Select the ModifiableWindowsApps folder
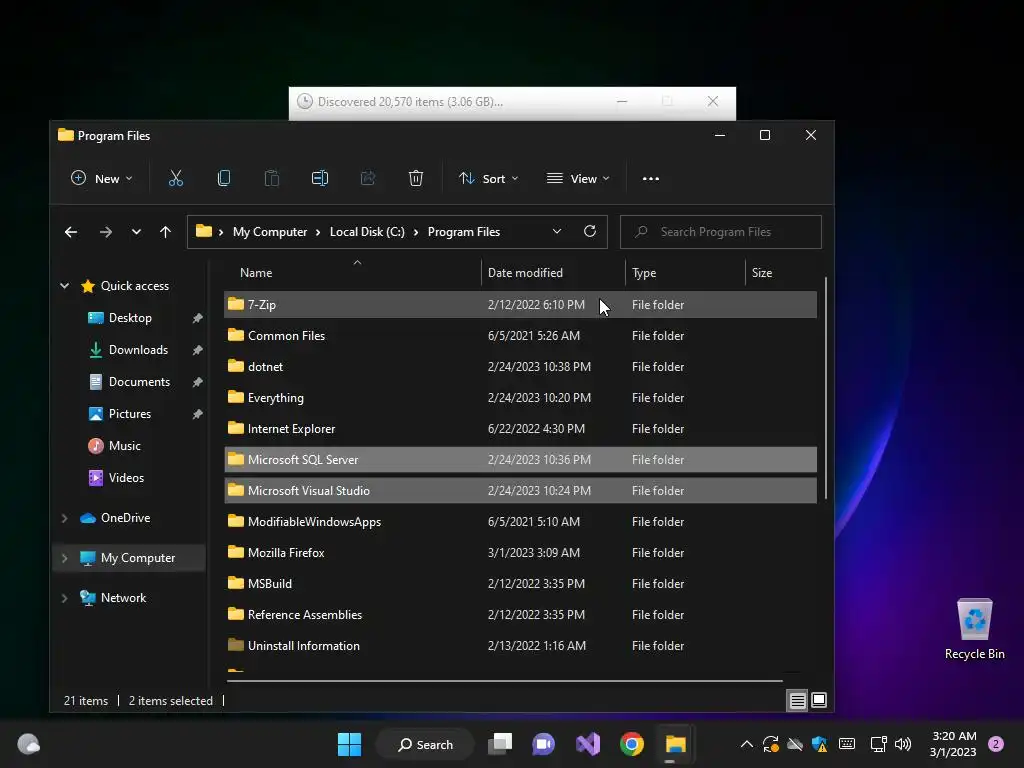Viewport: 1024px width, 768px height. pyautogui.click(x=520, y=522)
